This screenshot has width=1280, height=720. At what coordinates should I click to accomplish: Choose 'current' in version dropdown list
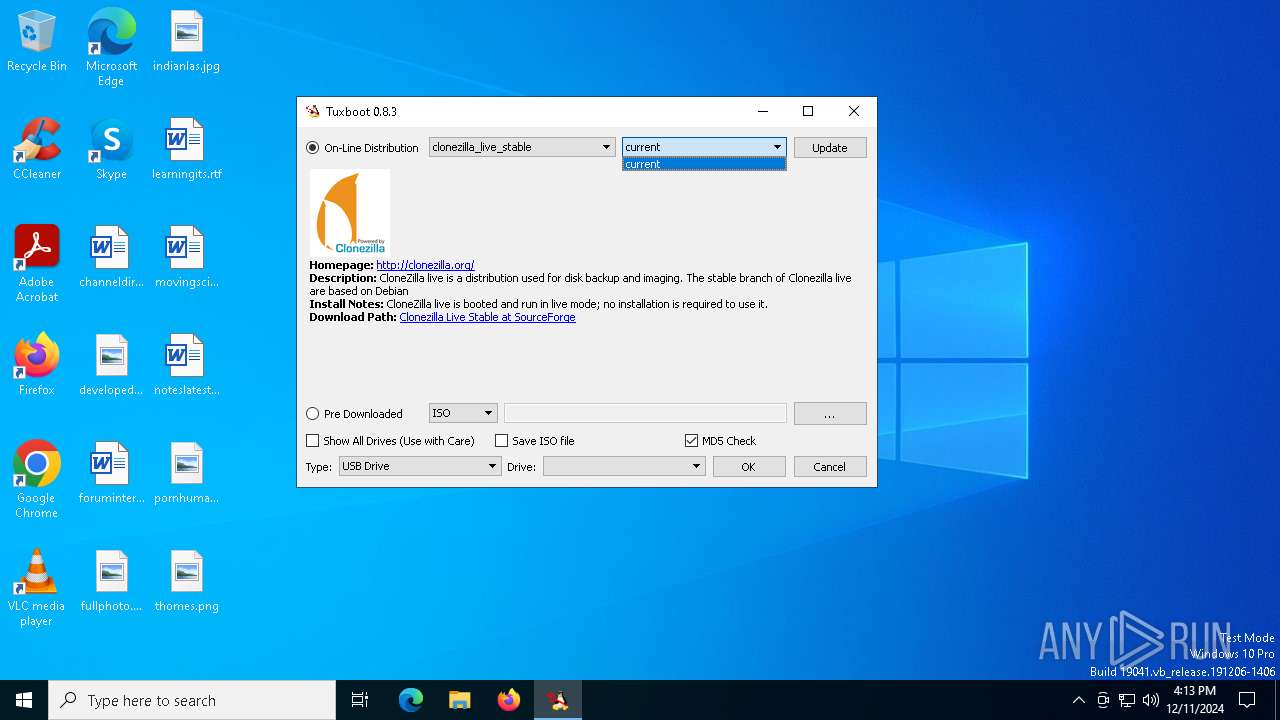click(704, 164)
